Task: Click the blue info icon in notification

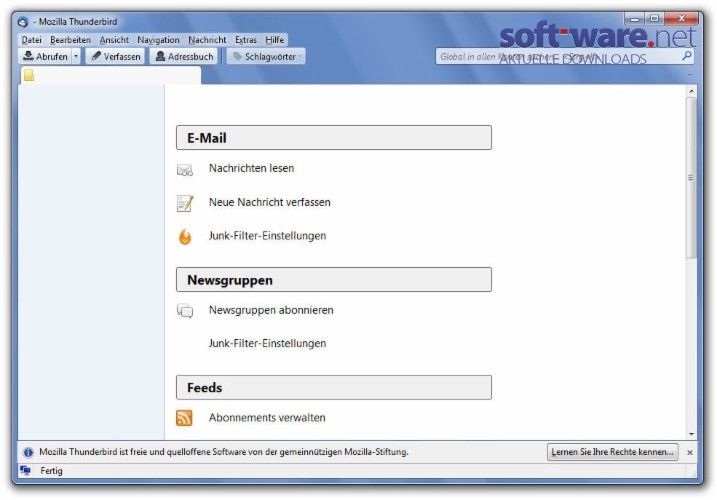Action: pyautogui.click(x=28, y=452)
